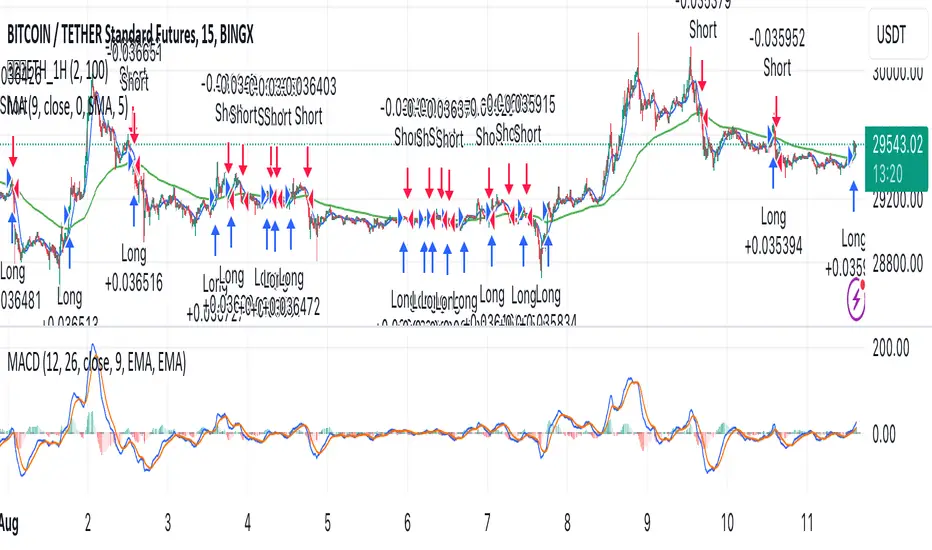Open the USDT currency selector
The height and width of the screenshot is (550, 932).
click(898, 34)
